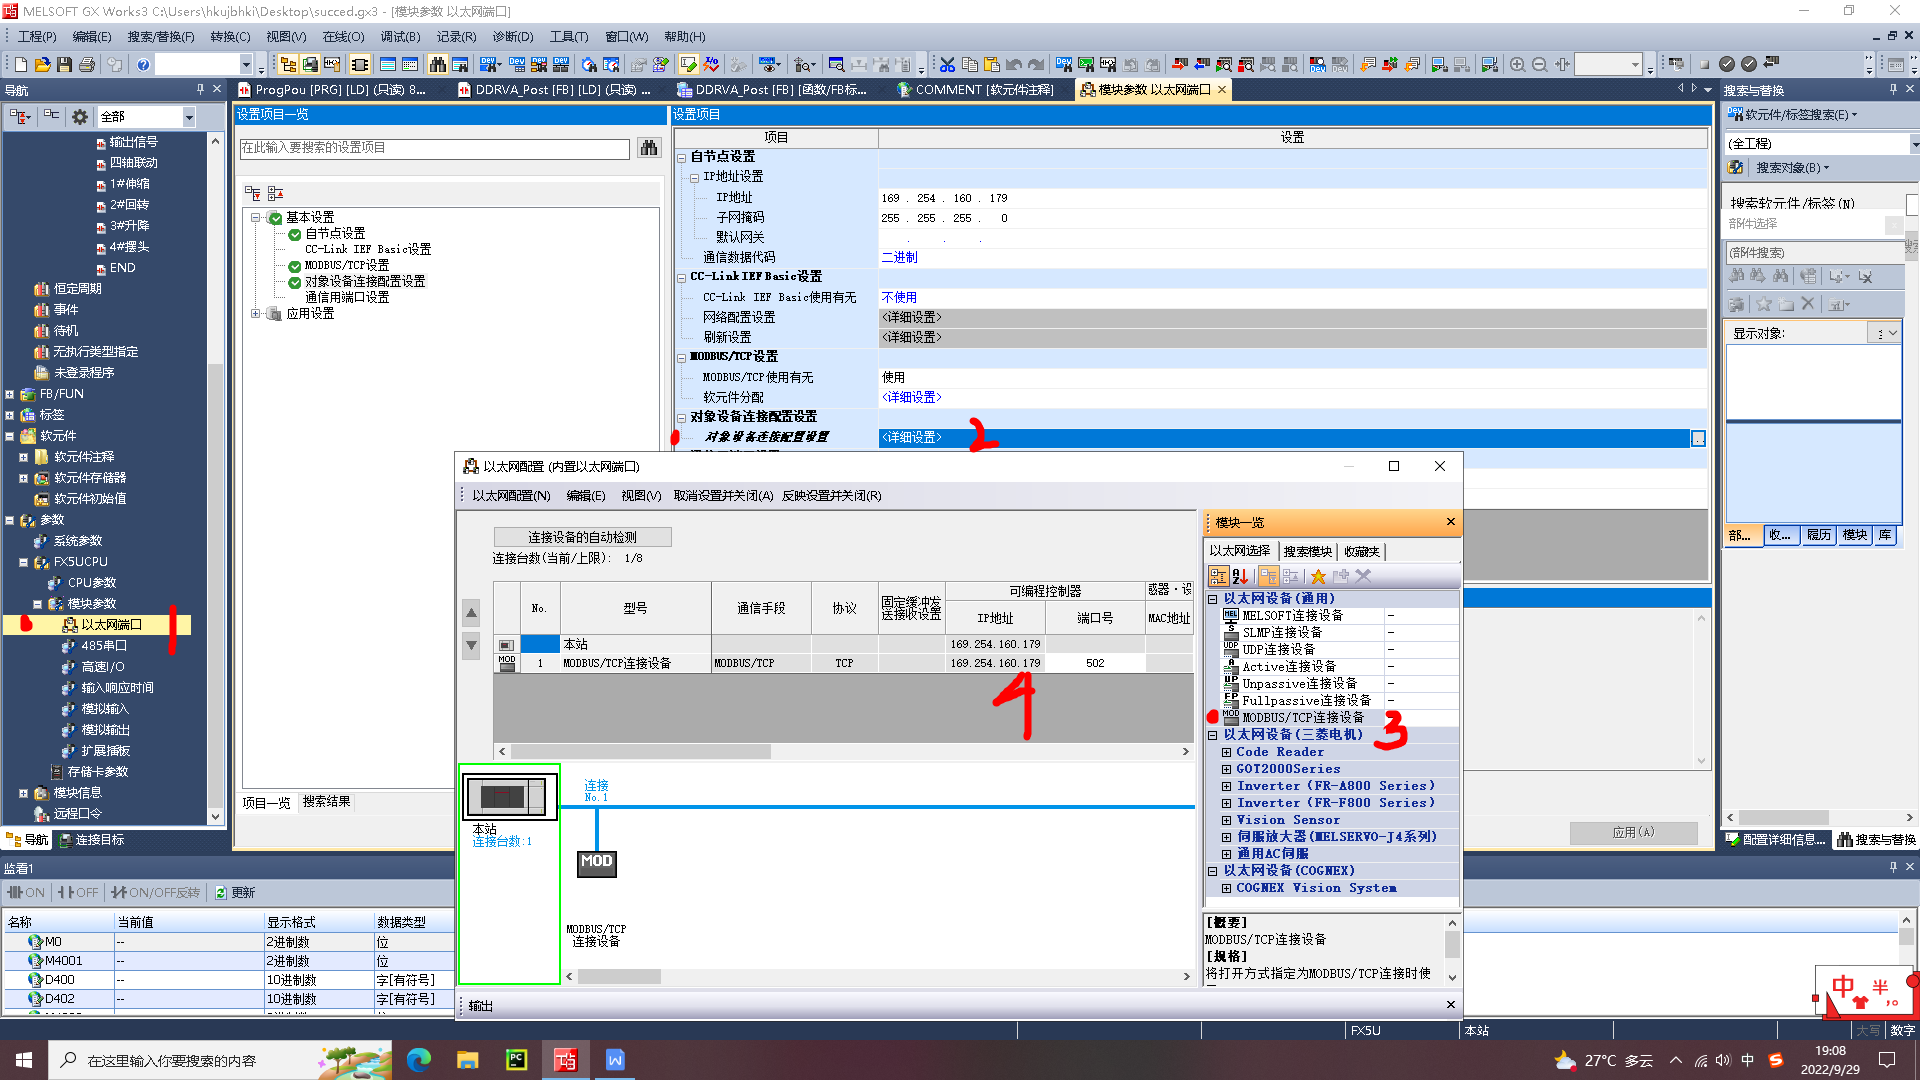The width and height of the screenshot is (1920, 1080).
Task: Click the gear options icon in Navigation panel
Action: [x=80, y=117]
